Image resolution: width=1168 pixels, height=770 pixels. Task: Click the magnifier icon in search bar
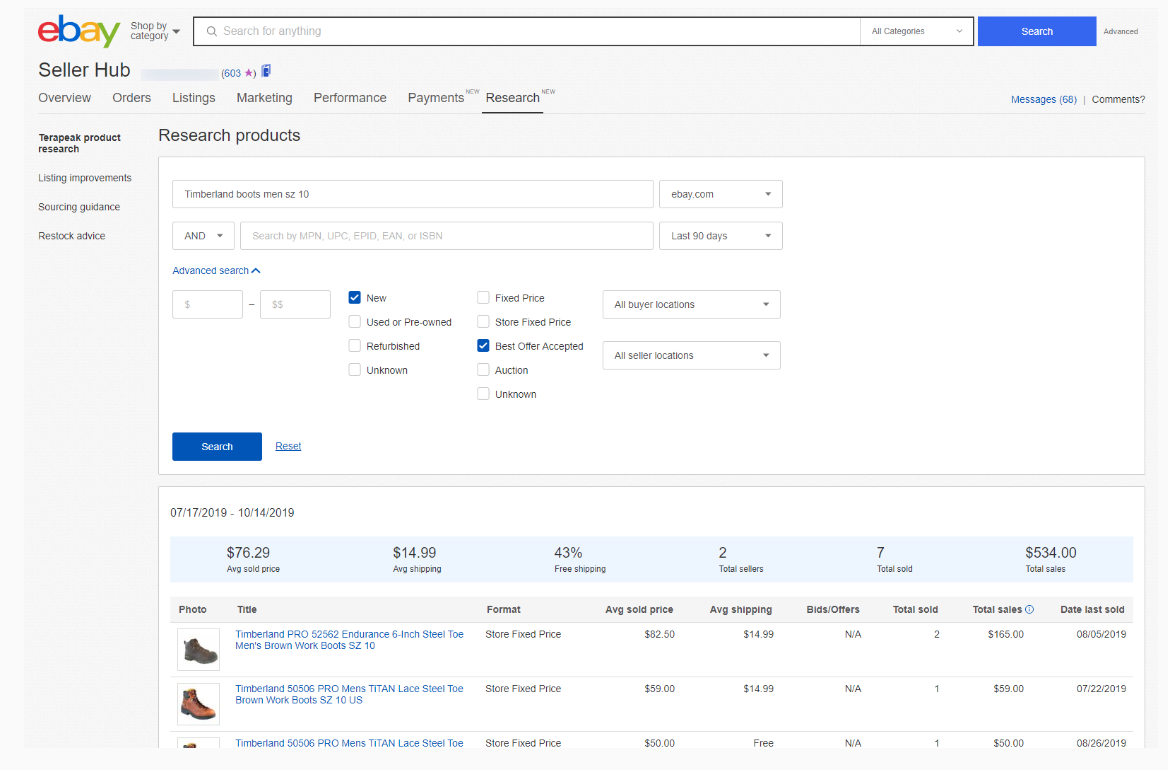point(212,31)
